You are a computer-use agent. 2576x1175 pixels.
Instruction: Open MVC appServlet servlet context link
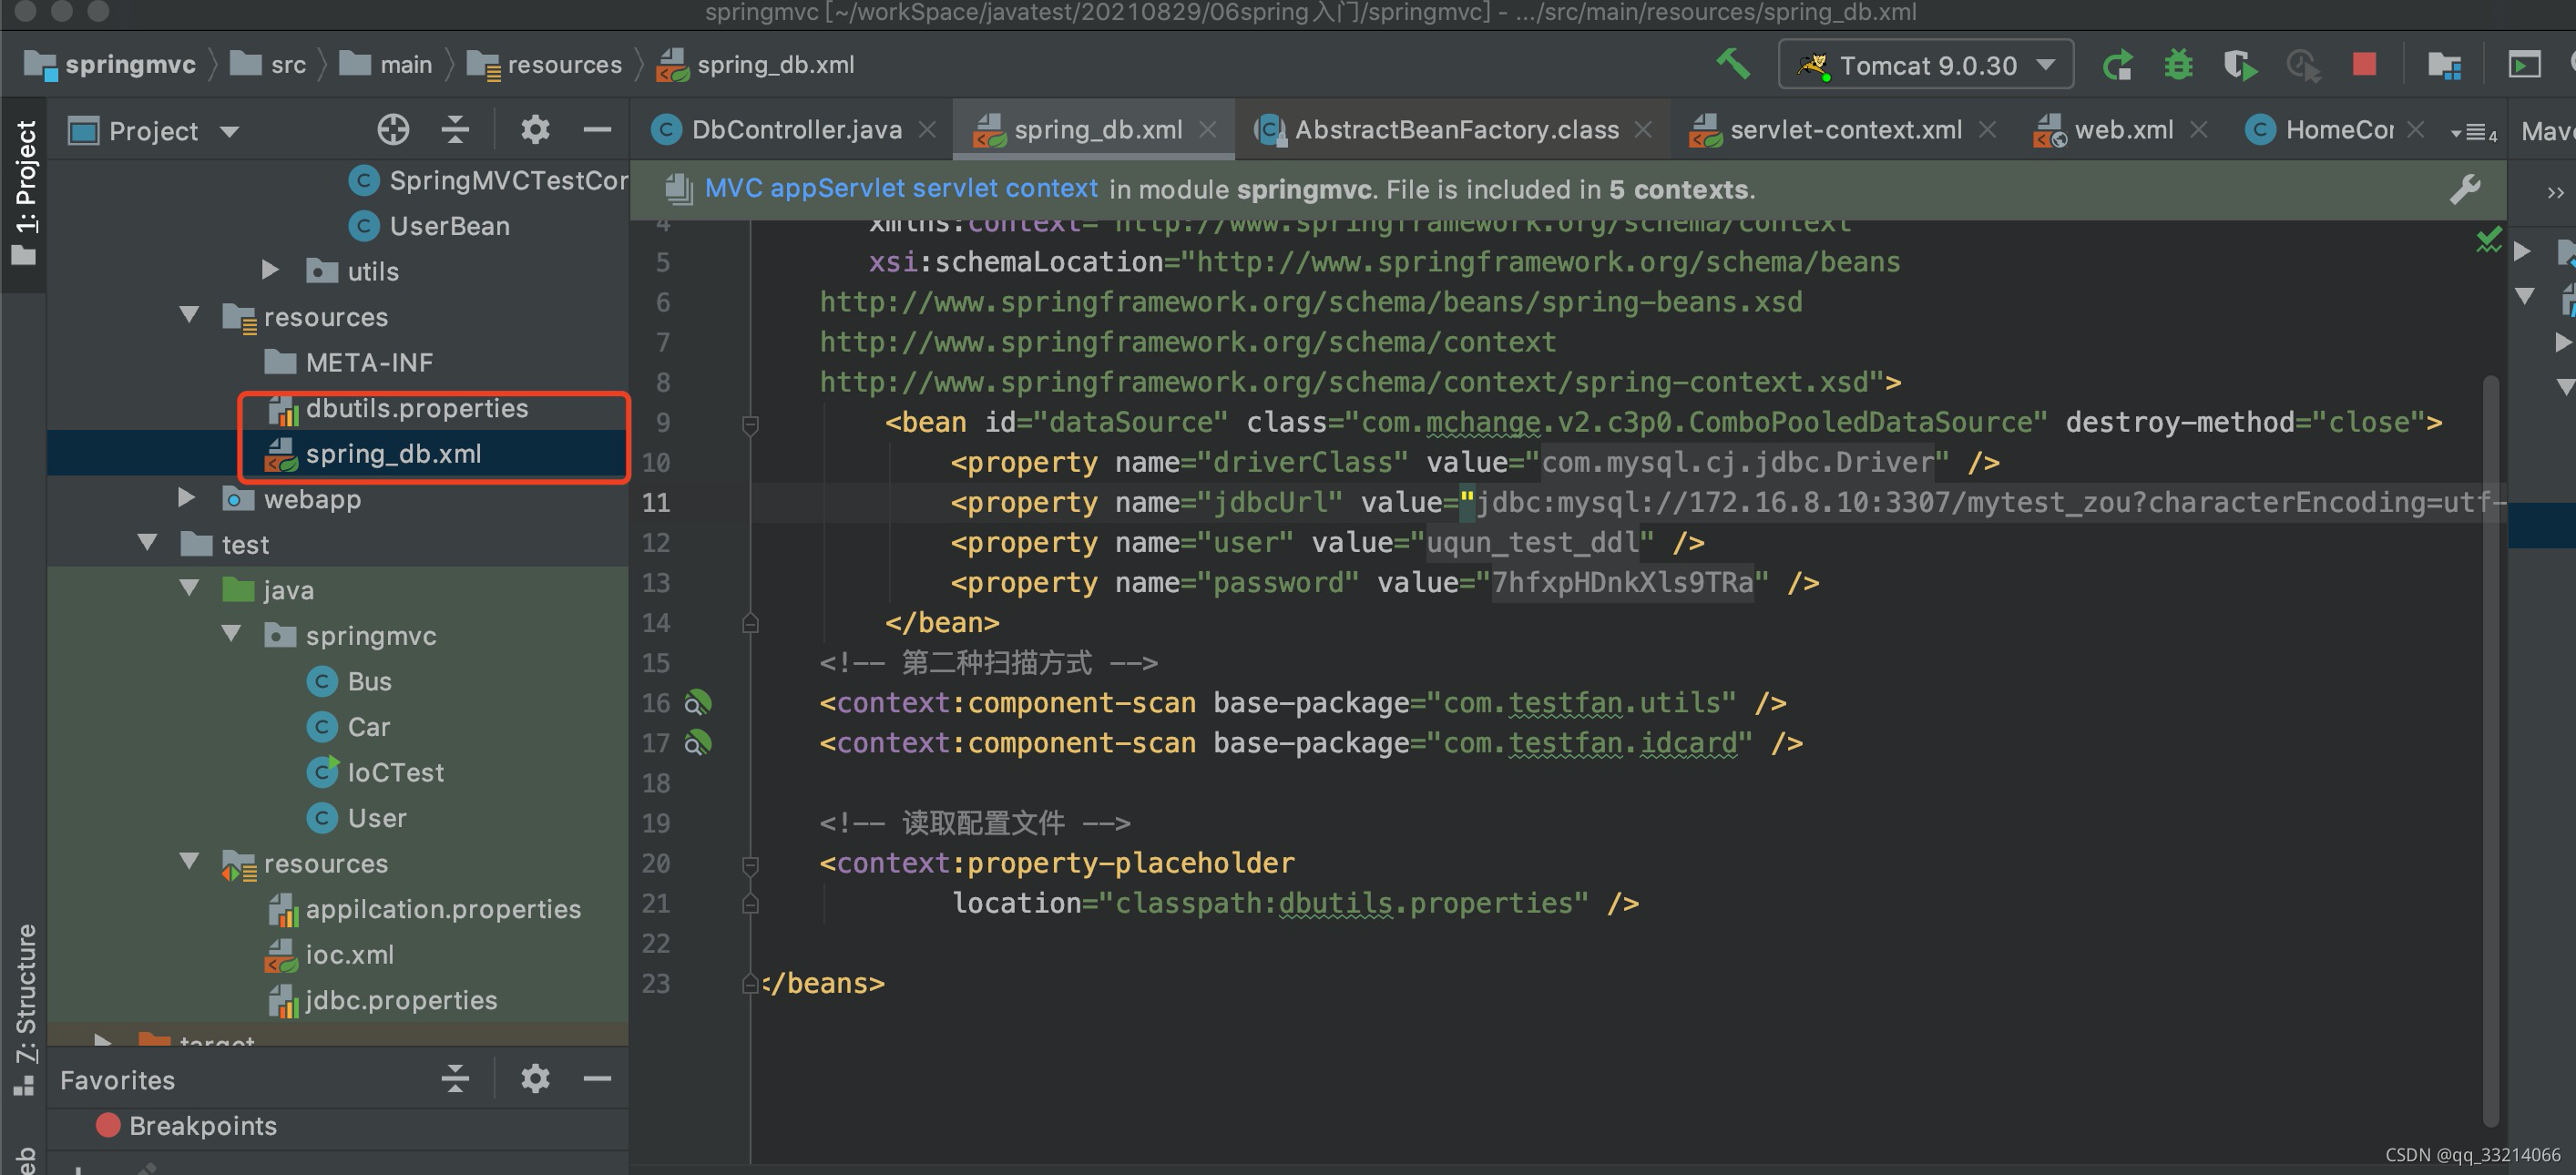(901, 188)
